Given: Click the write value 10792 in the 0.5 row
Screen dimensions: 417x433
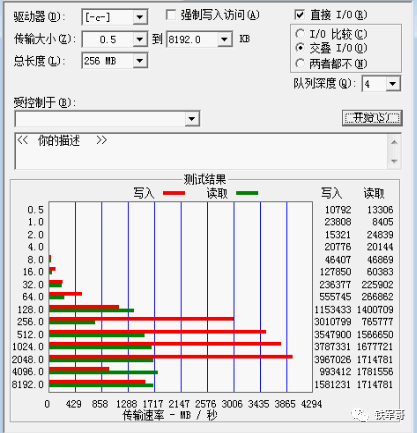Looking at the screenshot, I should pos(338,210).
